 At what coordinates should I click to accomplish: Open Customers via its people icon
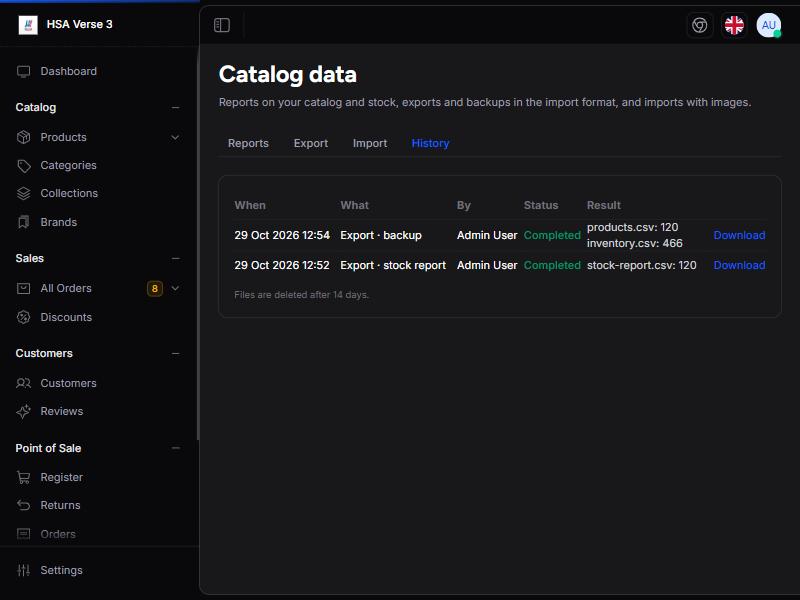pyautogui.click(x=23, y=383)
